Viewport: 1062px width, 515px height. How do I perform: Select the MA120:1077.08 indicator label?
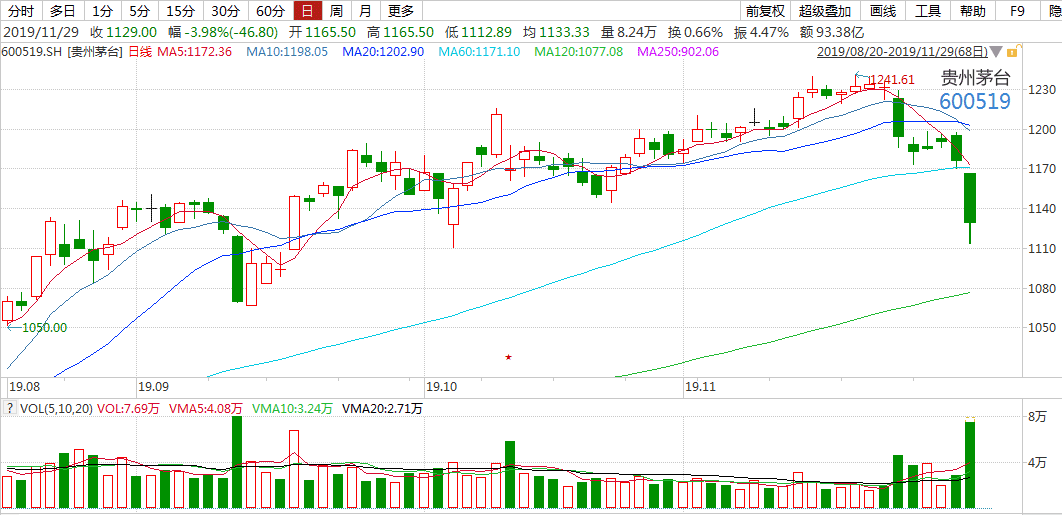coord(578,52)
